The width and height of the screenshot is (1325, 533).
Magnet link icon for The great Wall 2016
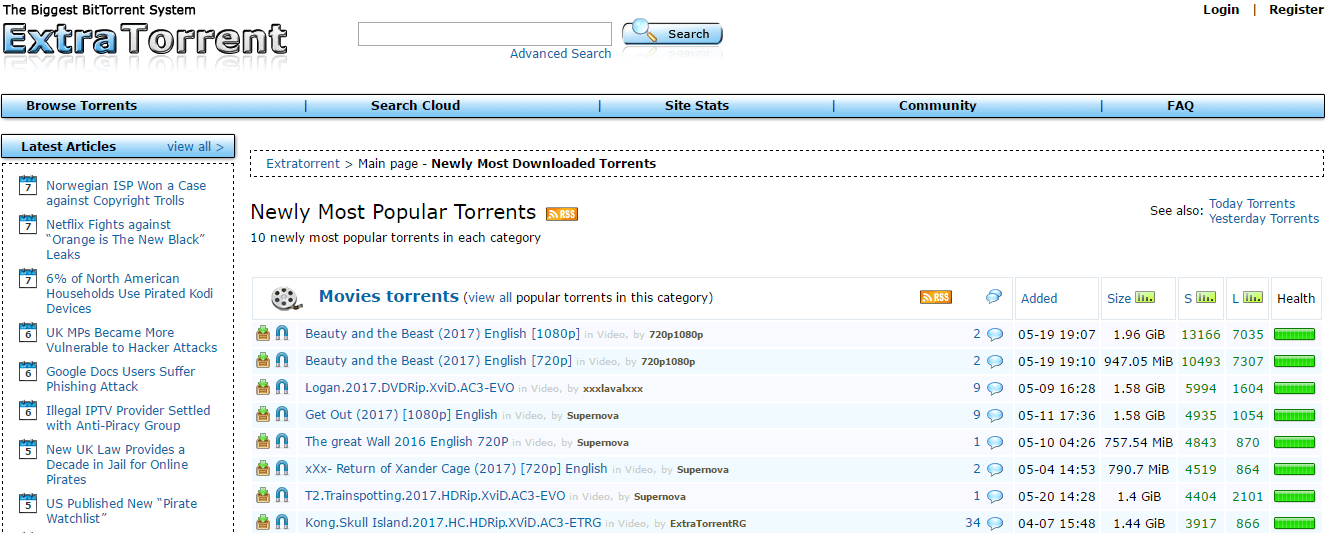tap(282, 442)
